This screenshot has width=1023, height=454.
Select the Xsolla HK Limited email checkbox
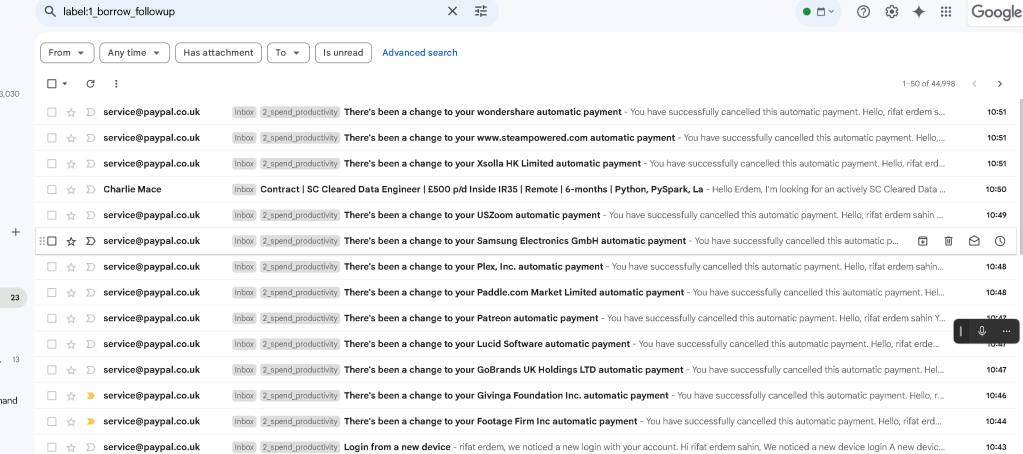(52, 164)
